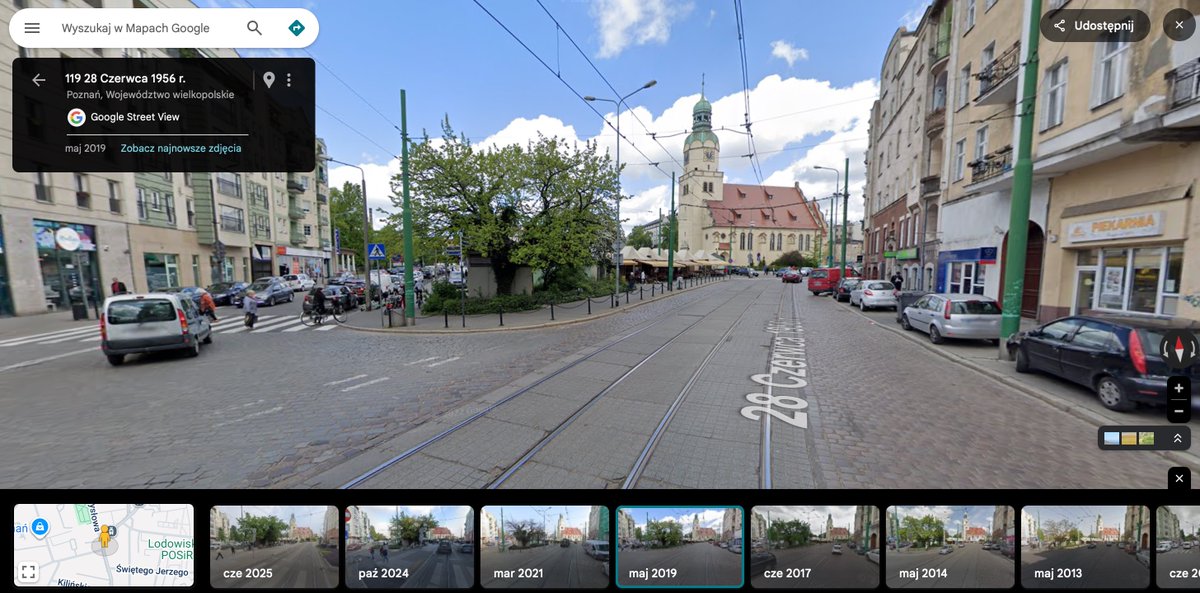Click 'Poznań, Województwo wielkopolskie' text

(x=150, y=95)
